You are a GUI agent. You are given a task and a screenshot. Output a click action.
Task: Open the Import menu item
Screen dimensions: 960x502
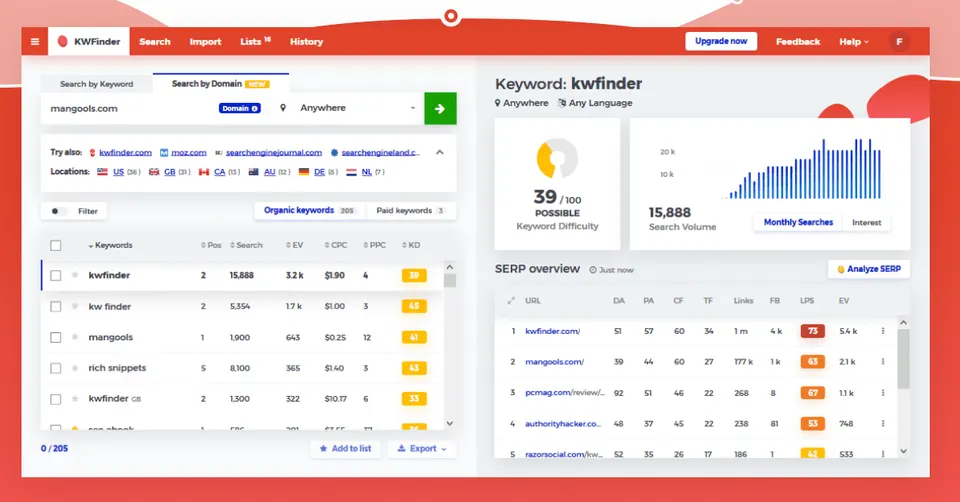click(x=205, y=42)
